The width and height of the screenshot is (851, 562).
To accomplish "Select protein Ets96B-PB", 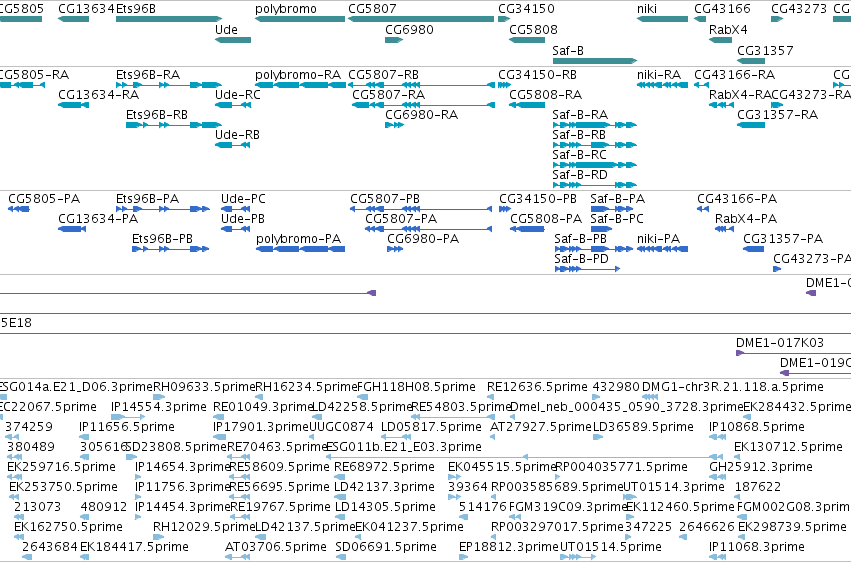I will (170, 249).
